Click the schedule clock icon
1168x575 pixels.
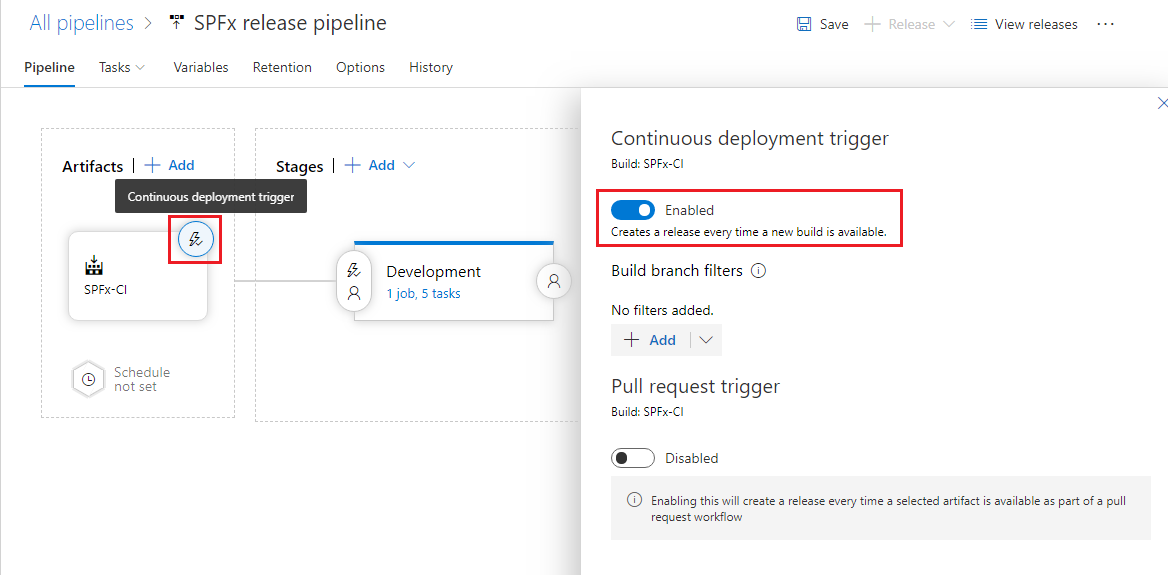(89, 380)
